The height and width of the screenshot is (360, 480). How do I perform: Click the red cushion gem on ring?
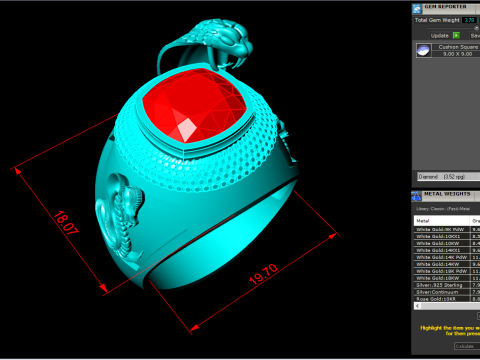click(x=194, y=106)
